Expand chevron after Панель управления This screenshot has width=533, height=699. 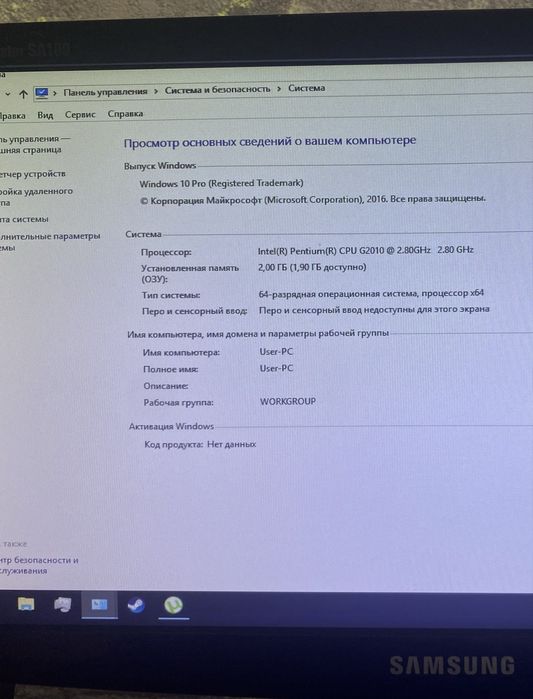pos(156,91)
